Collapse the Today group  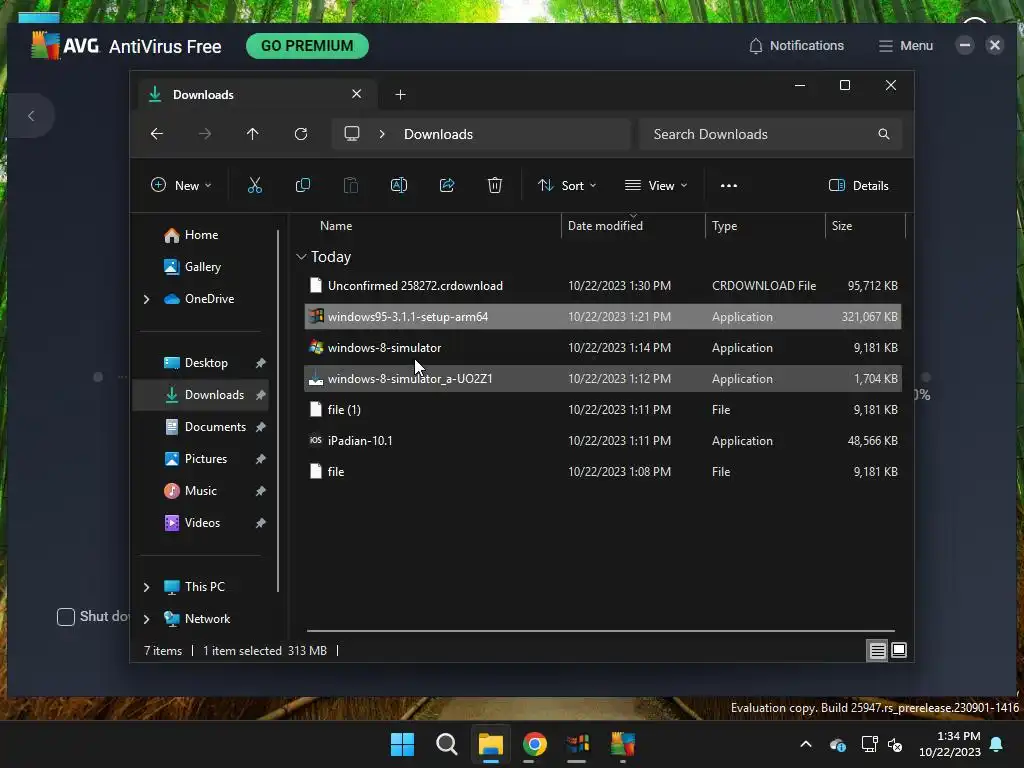(x=301, y=257)
